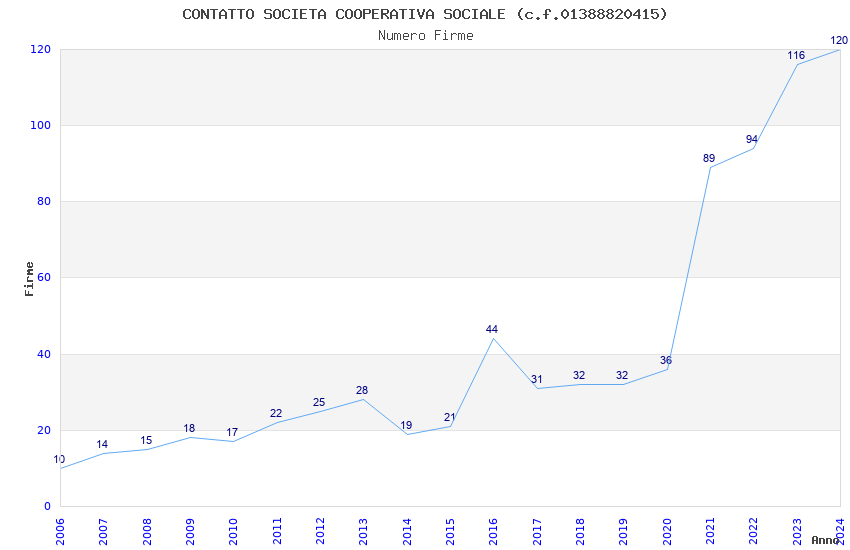This screenshot has width=850, height=550.
Task: Select the data label 36 for 2020
Action: coord(666,360)
